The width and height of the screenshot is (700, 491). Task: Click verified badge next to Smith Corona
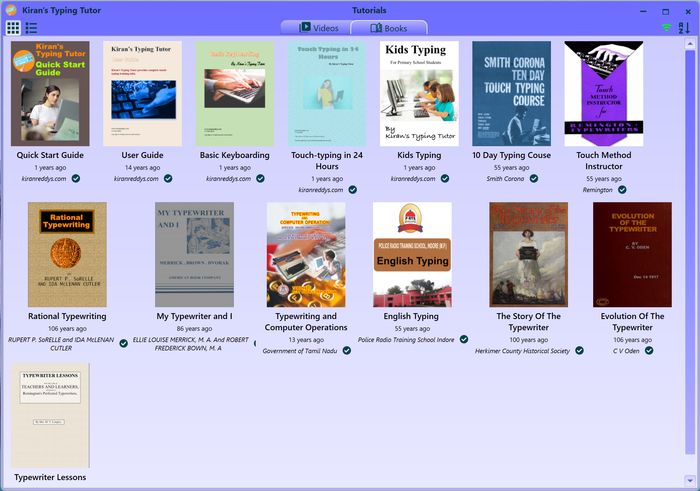534,178
